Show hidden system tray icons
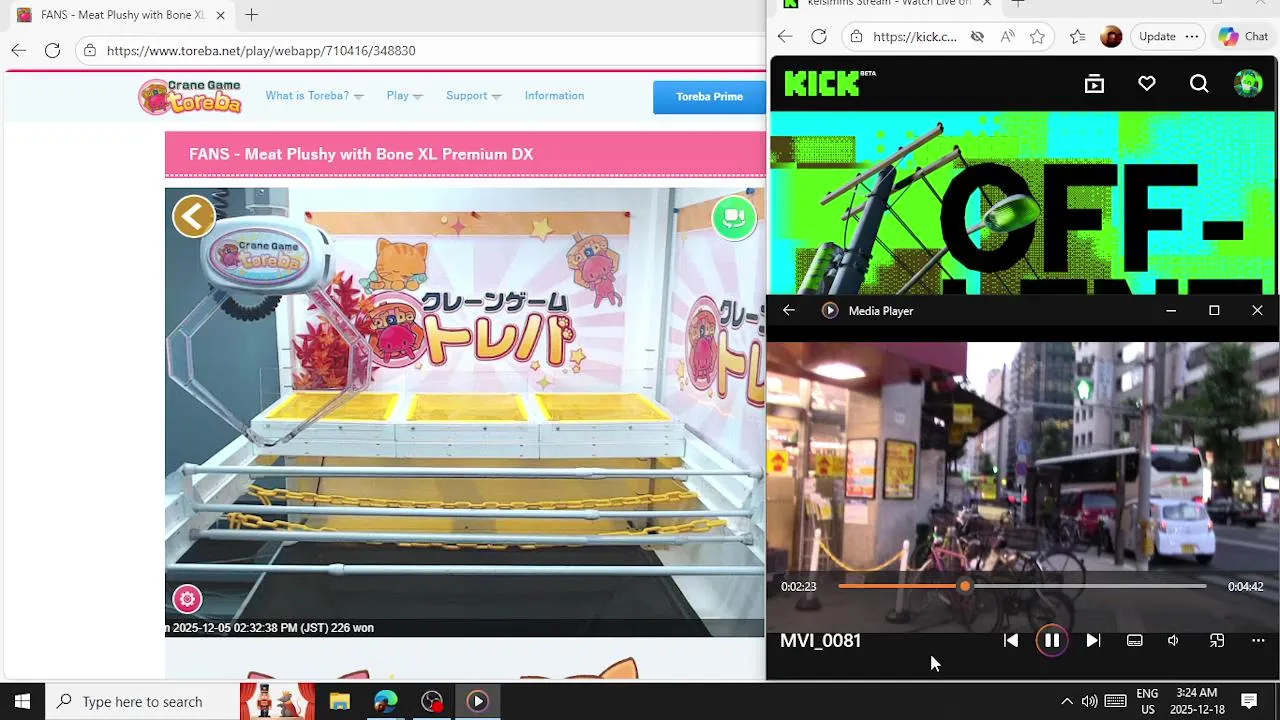Viewport: 1280px width, 720px height. 1067,702
